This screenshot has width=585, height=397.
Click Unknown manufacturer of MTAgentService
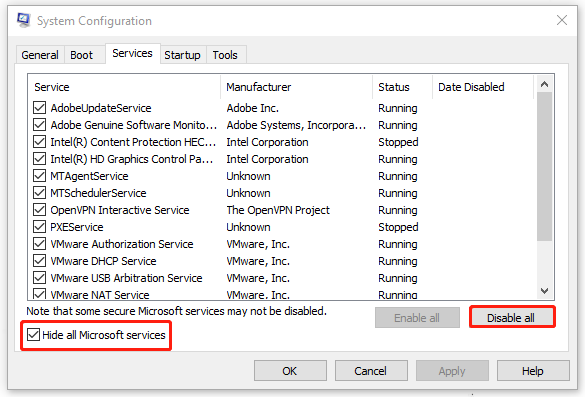coord(248,176)
